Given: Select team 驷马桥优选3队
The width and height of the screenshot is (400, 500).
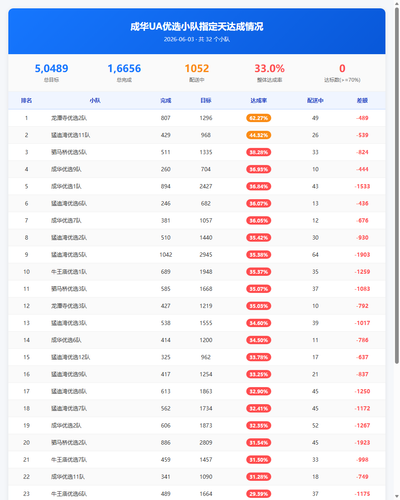Looking at the screenshot, I should 69,289.
